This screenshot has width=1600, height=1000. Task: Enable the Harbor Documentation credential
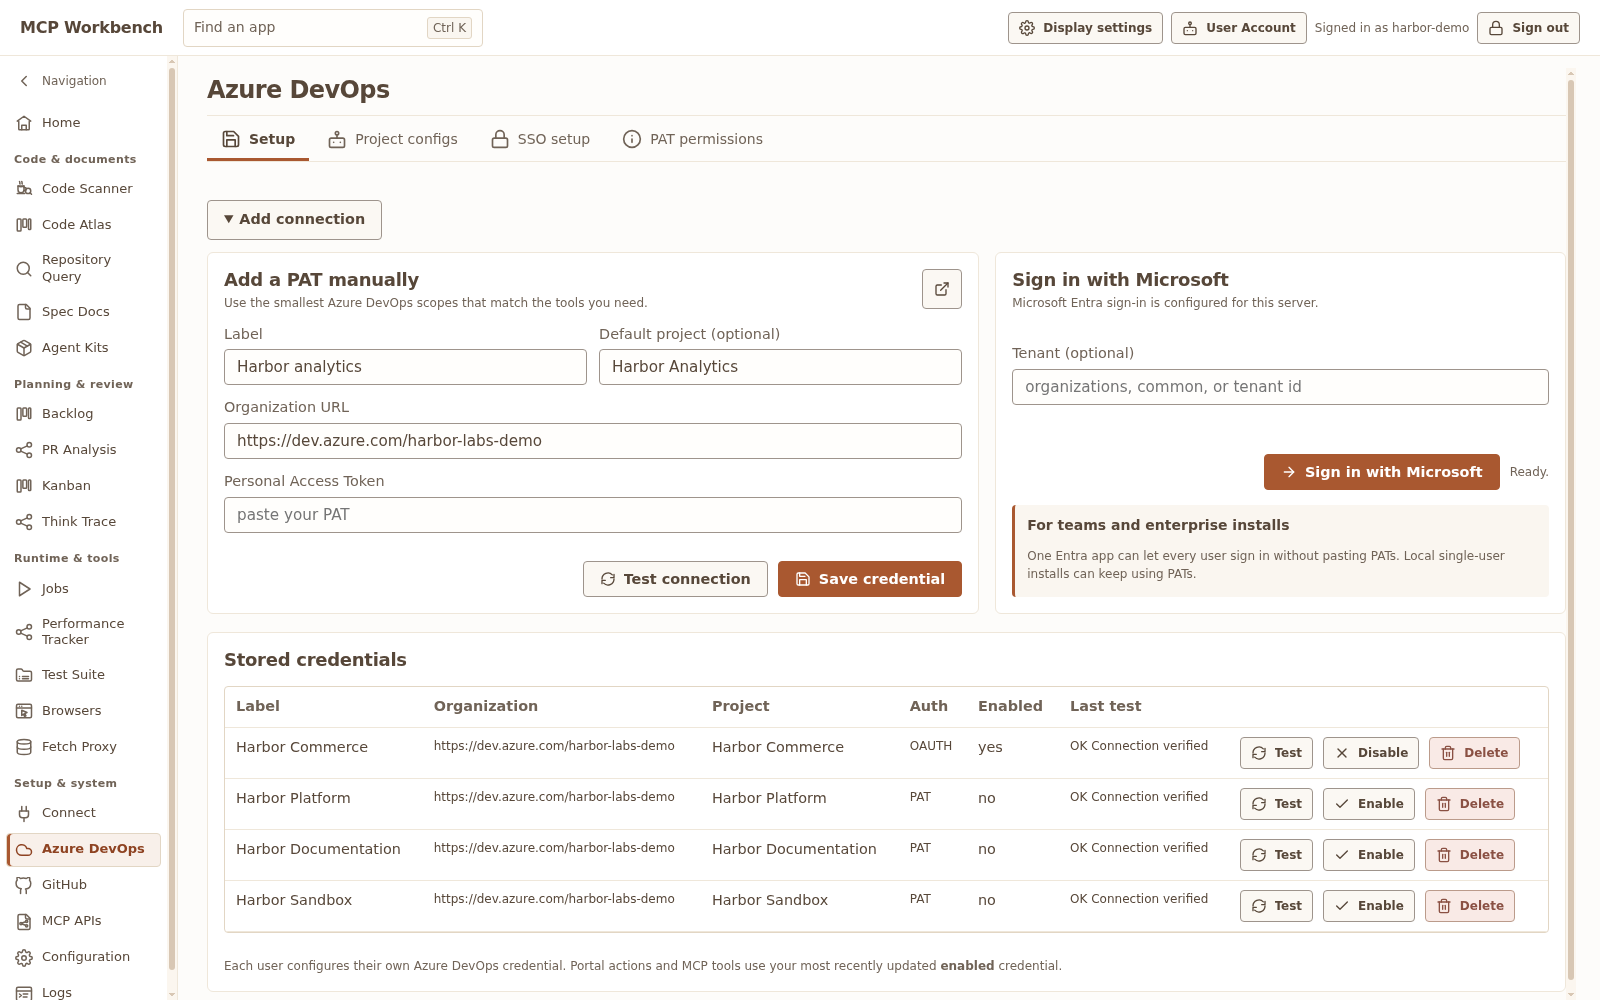1368,855
